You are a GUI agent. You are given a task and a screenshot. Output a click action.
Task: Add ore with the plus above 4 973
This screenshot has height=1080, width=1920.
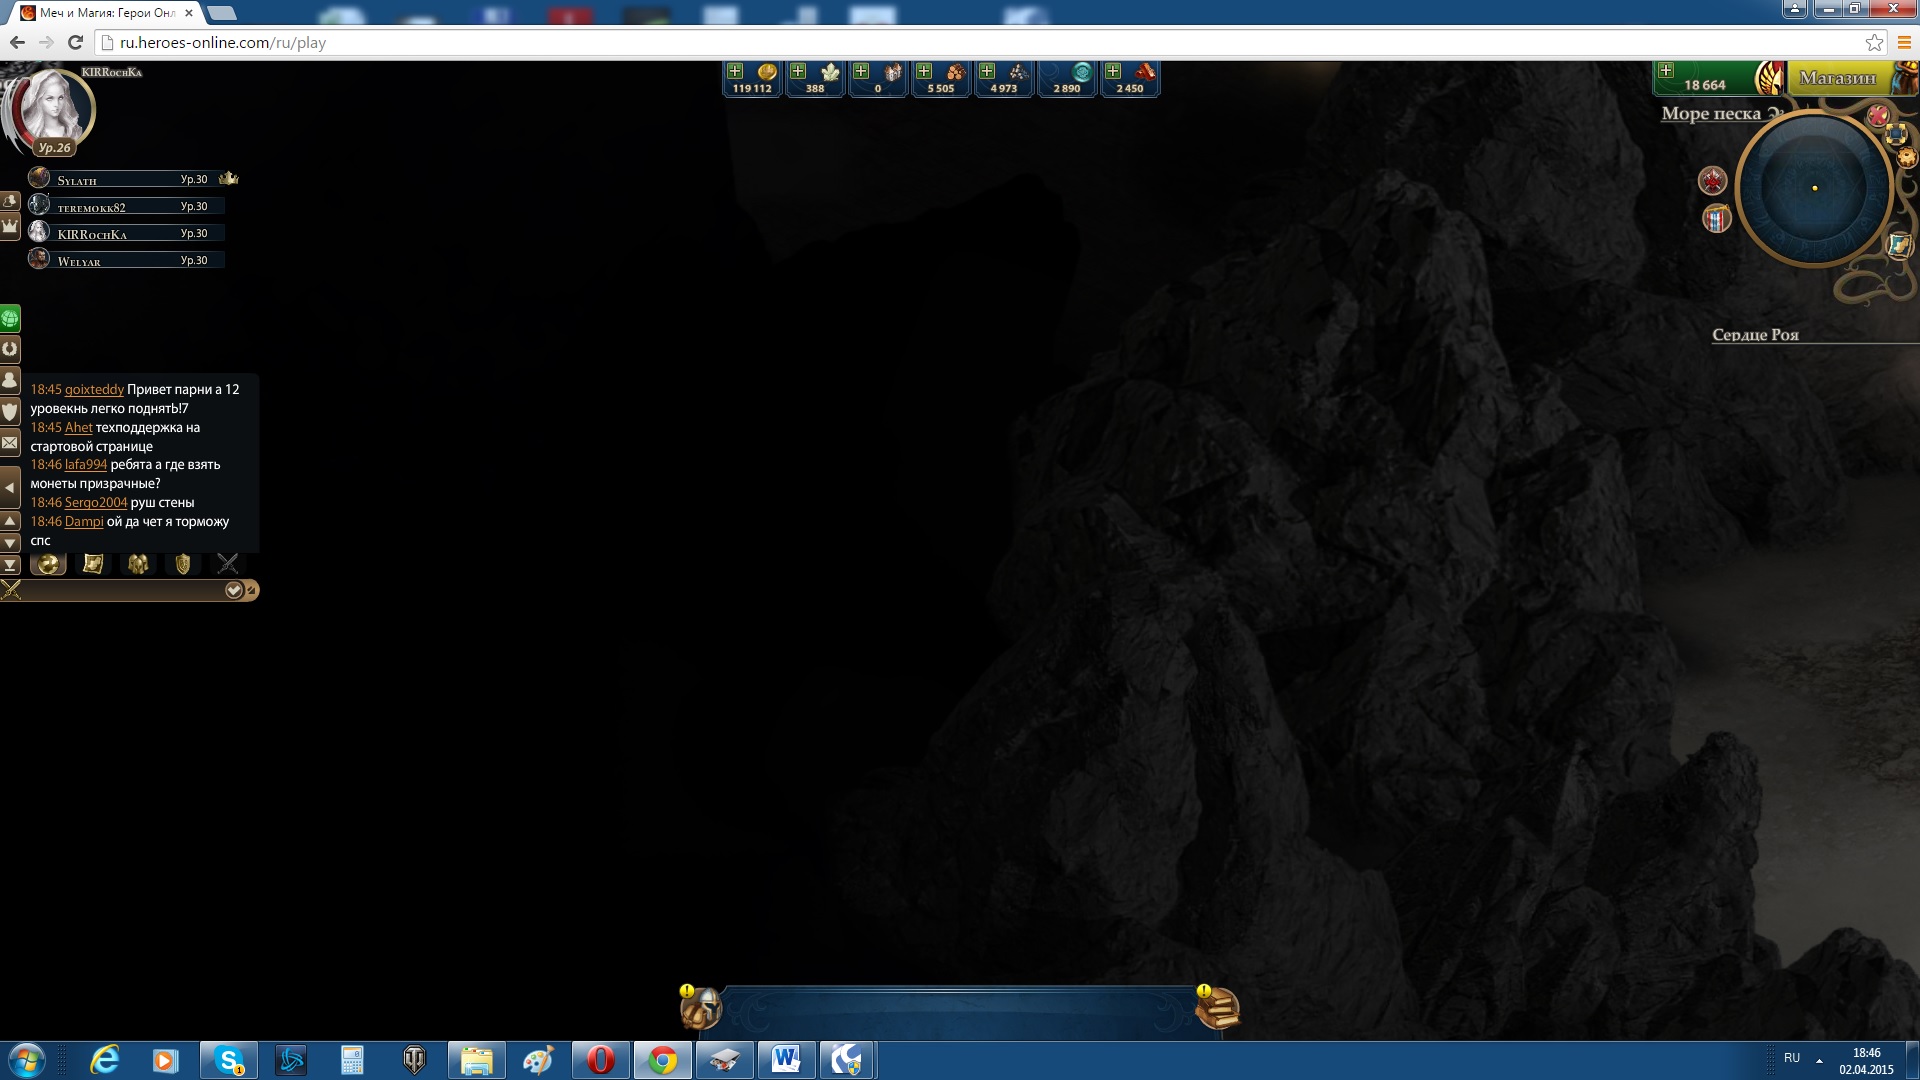[987, 71]
